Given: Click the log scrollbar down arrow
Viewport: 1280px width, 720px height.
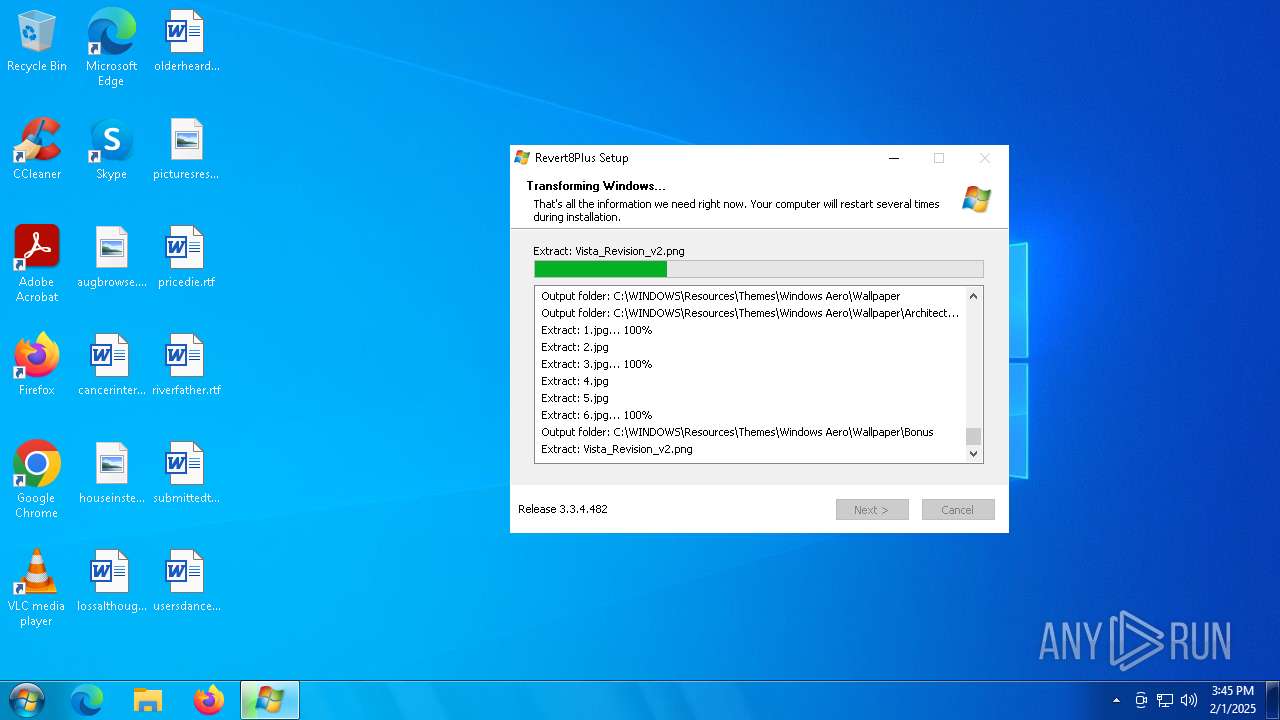Looking at the screenshot, I should pos(974,454).
